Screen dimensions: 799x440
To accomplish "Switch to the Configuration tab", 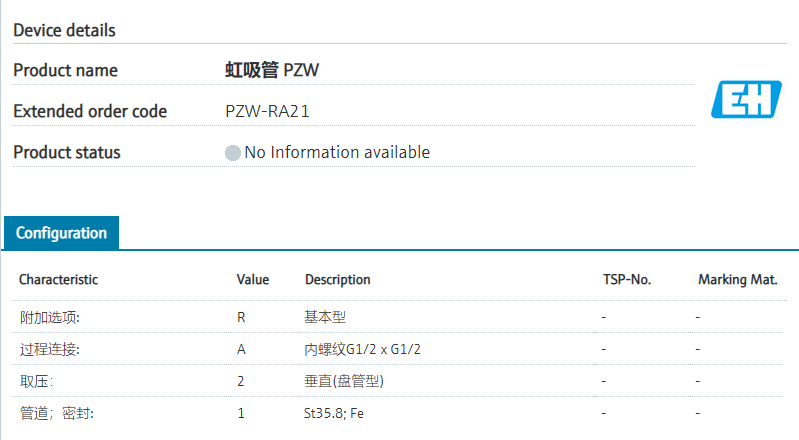I will pyautogui.click(x=61, y=233).
